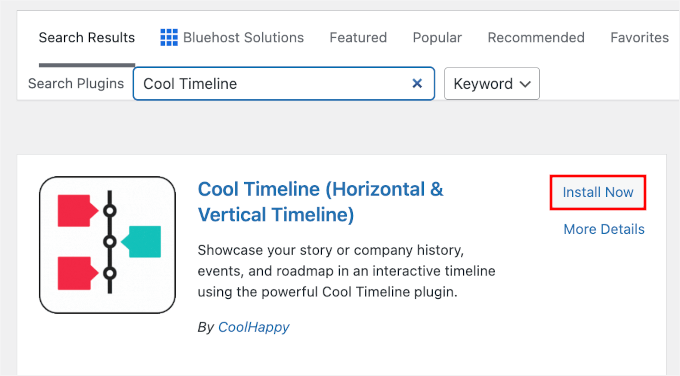Open More Details for Cool Timeline
Screen dimensions: 680x376
point(604,229)
